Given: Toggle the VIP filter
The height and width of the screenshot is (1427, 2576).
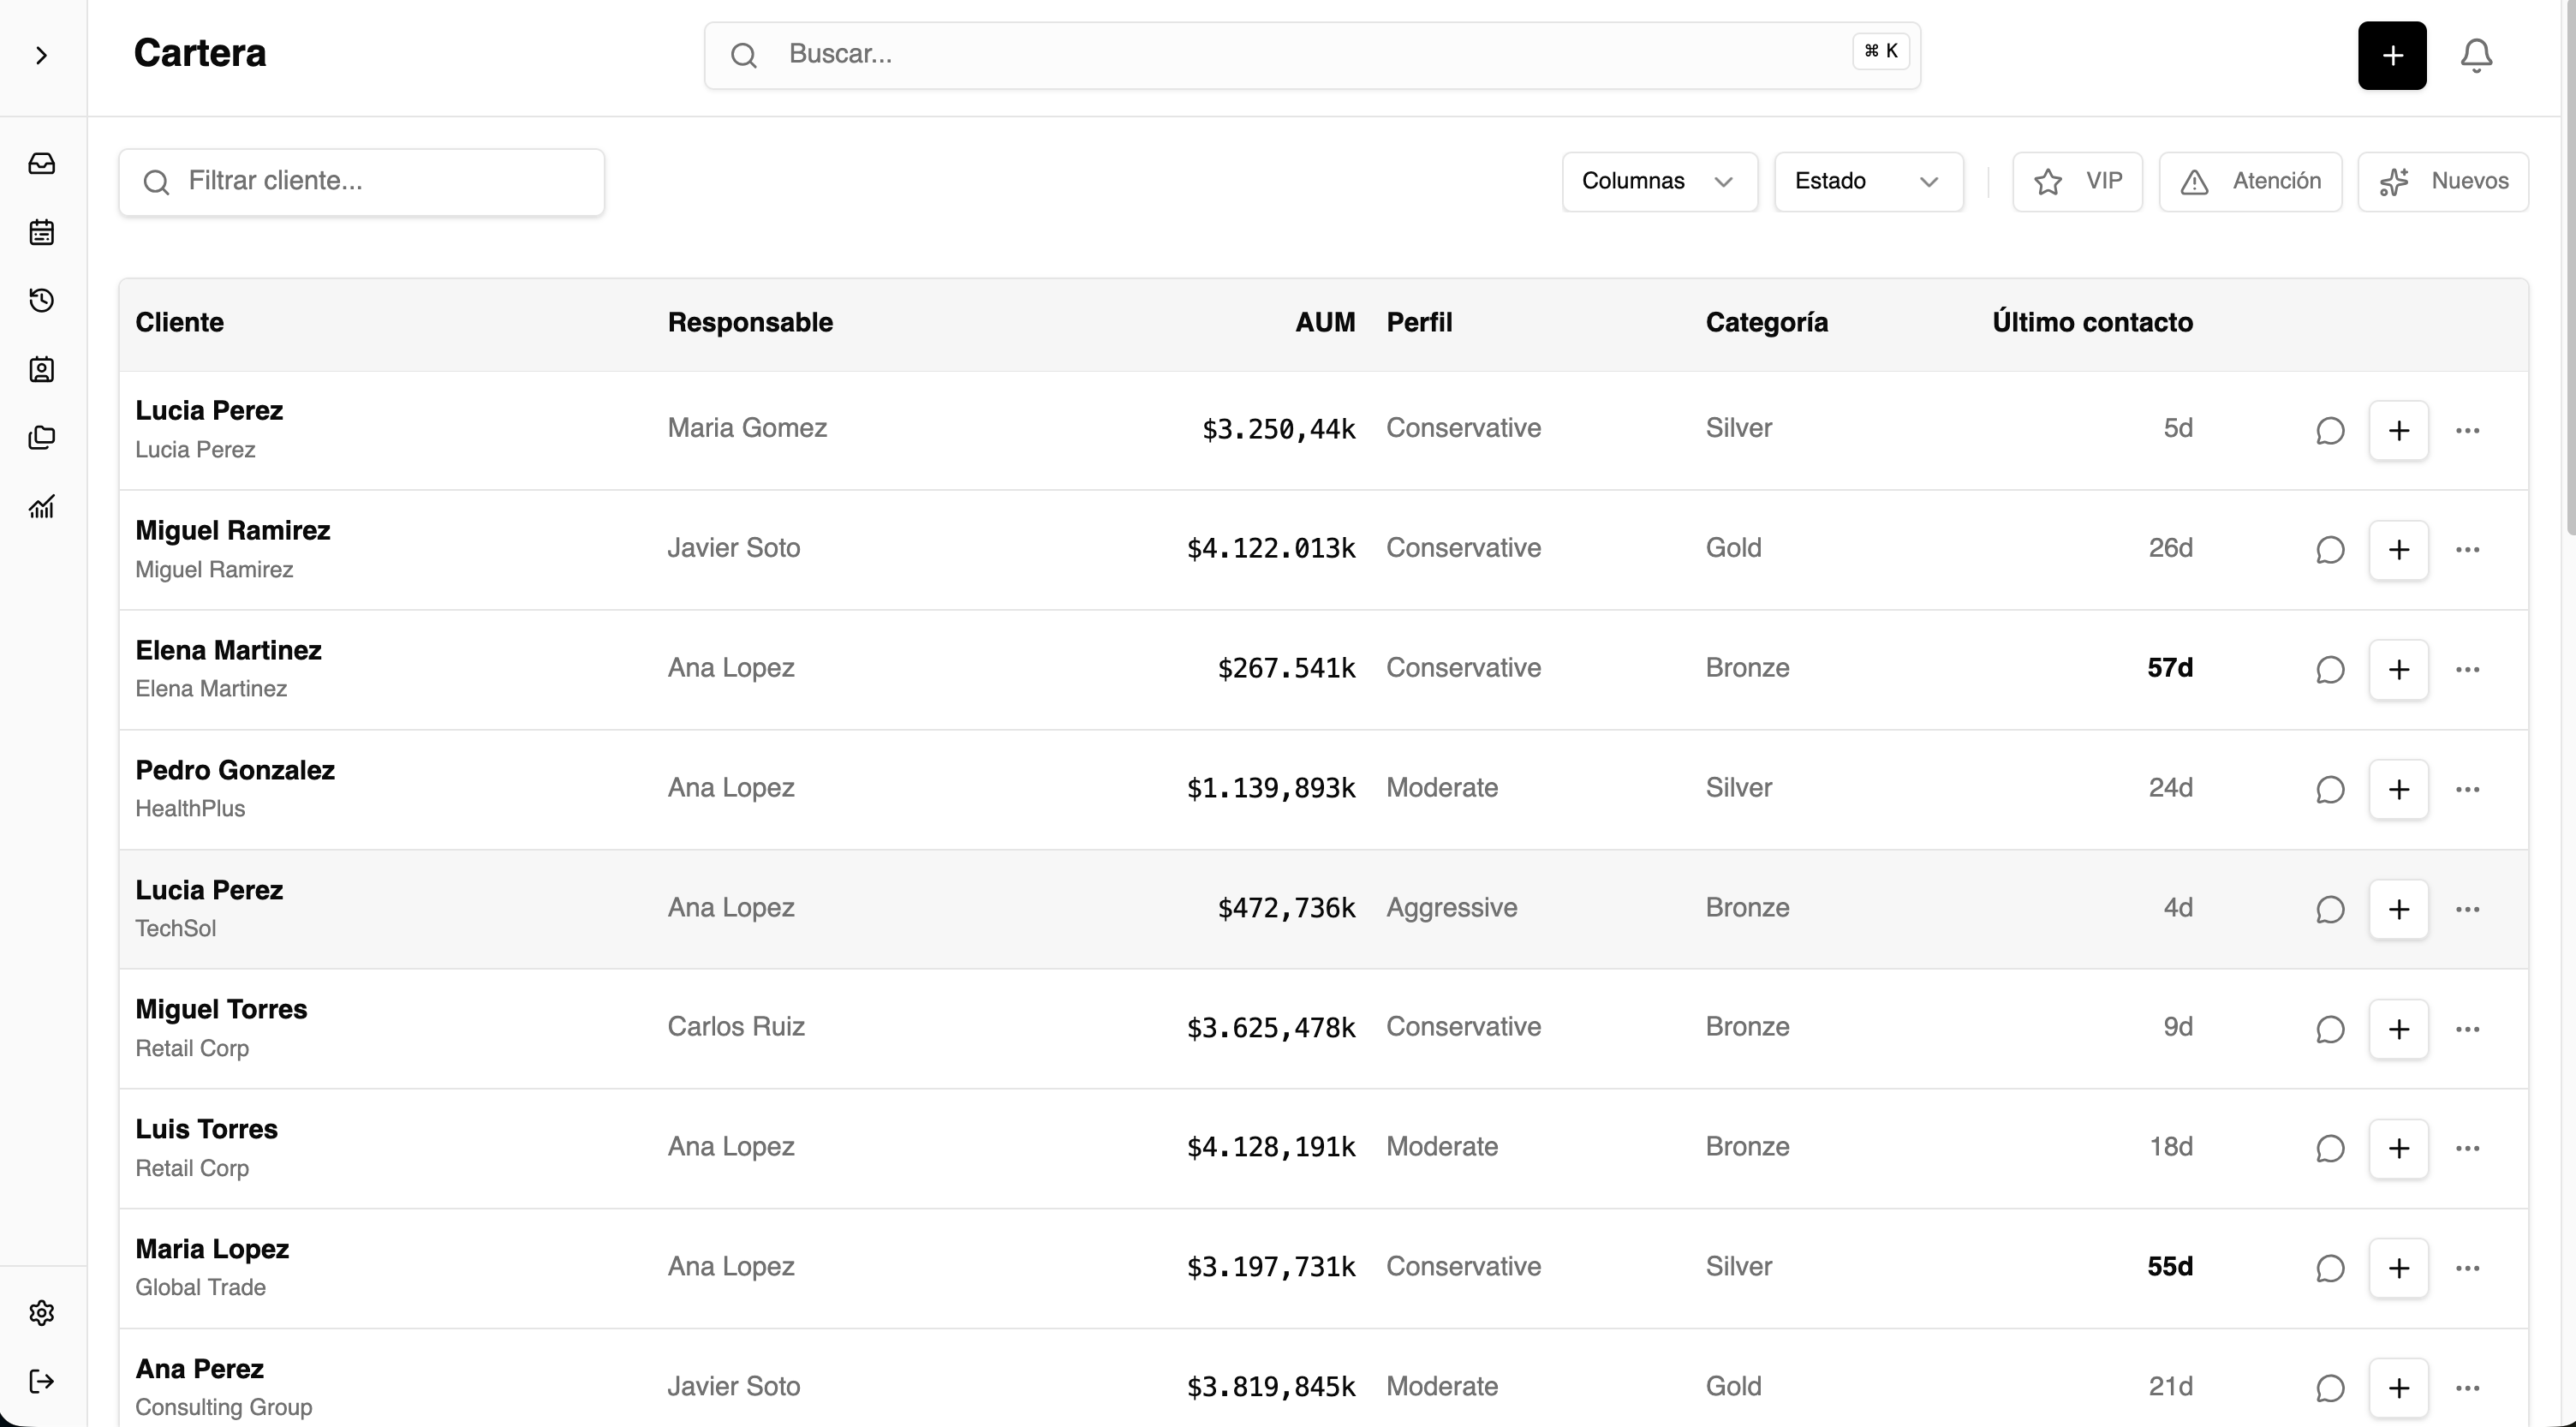Looking at the screenshot, I should click(x=2077, y=182).
